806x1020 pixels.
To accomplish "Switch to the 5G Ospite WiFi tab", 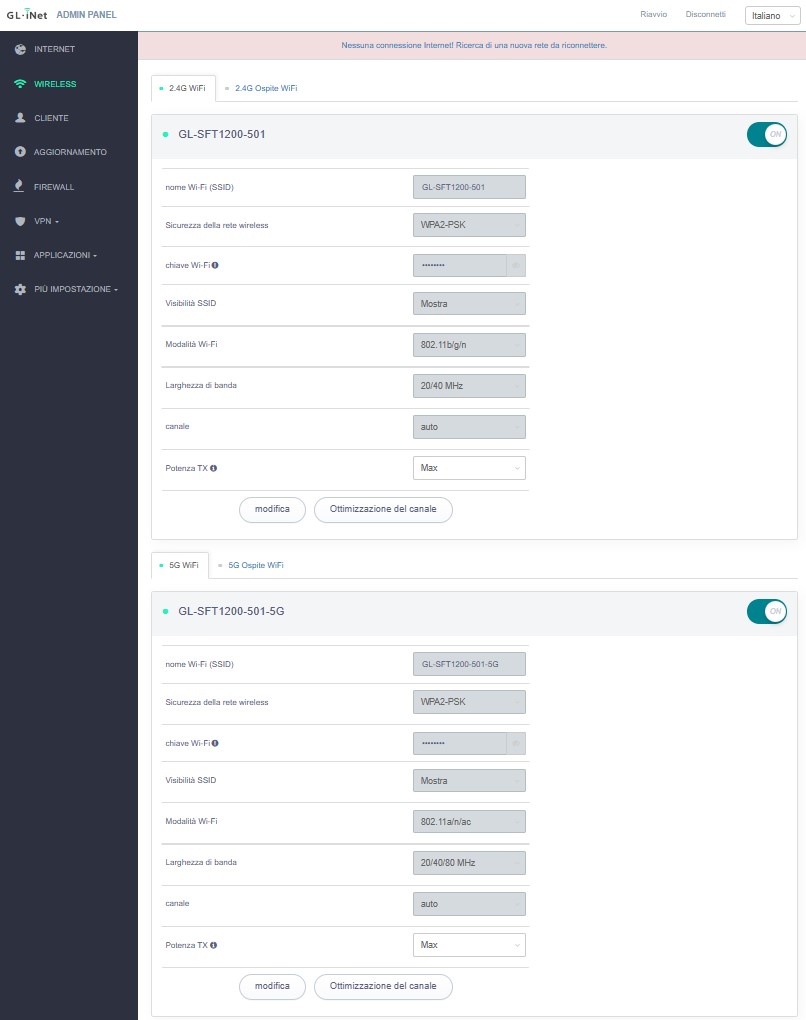I will point(251,565).
